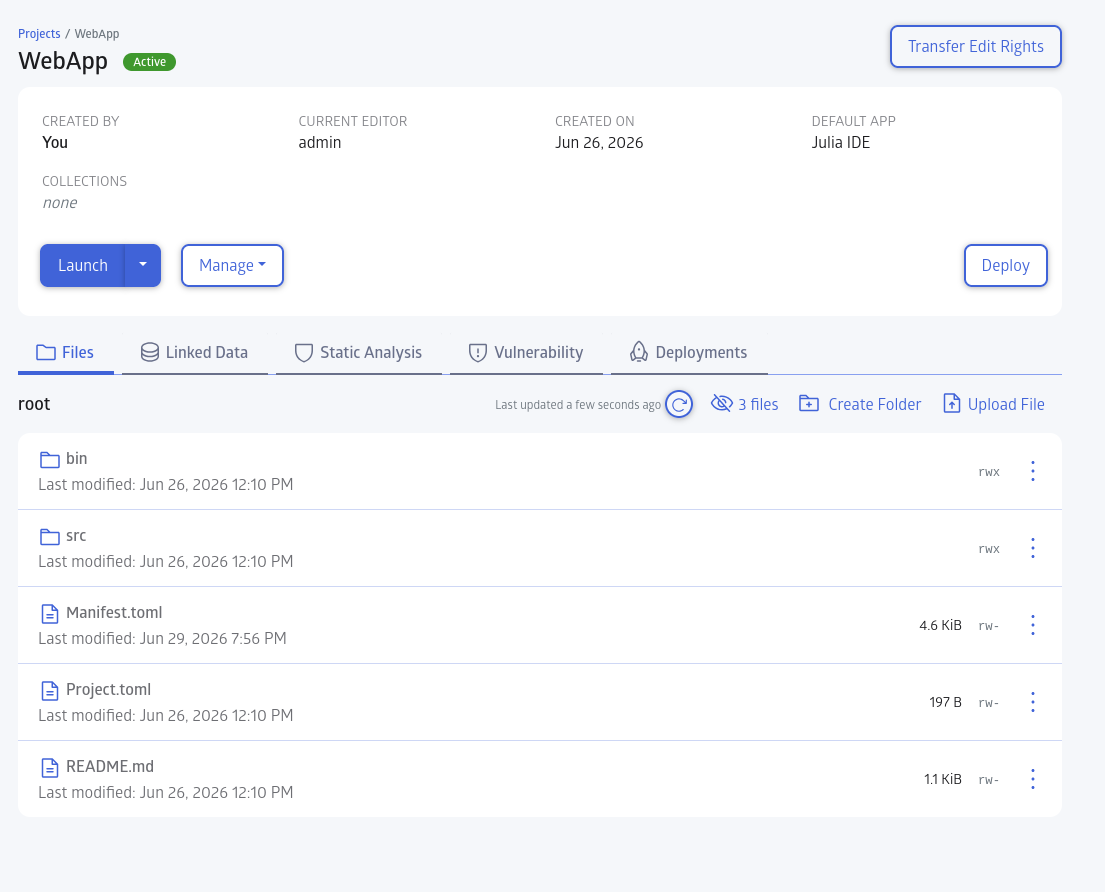
Task: Open the Manage dropdown
Action: 233,266
